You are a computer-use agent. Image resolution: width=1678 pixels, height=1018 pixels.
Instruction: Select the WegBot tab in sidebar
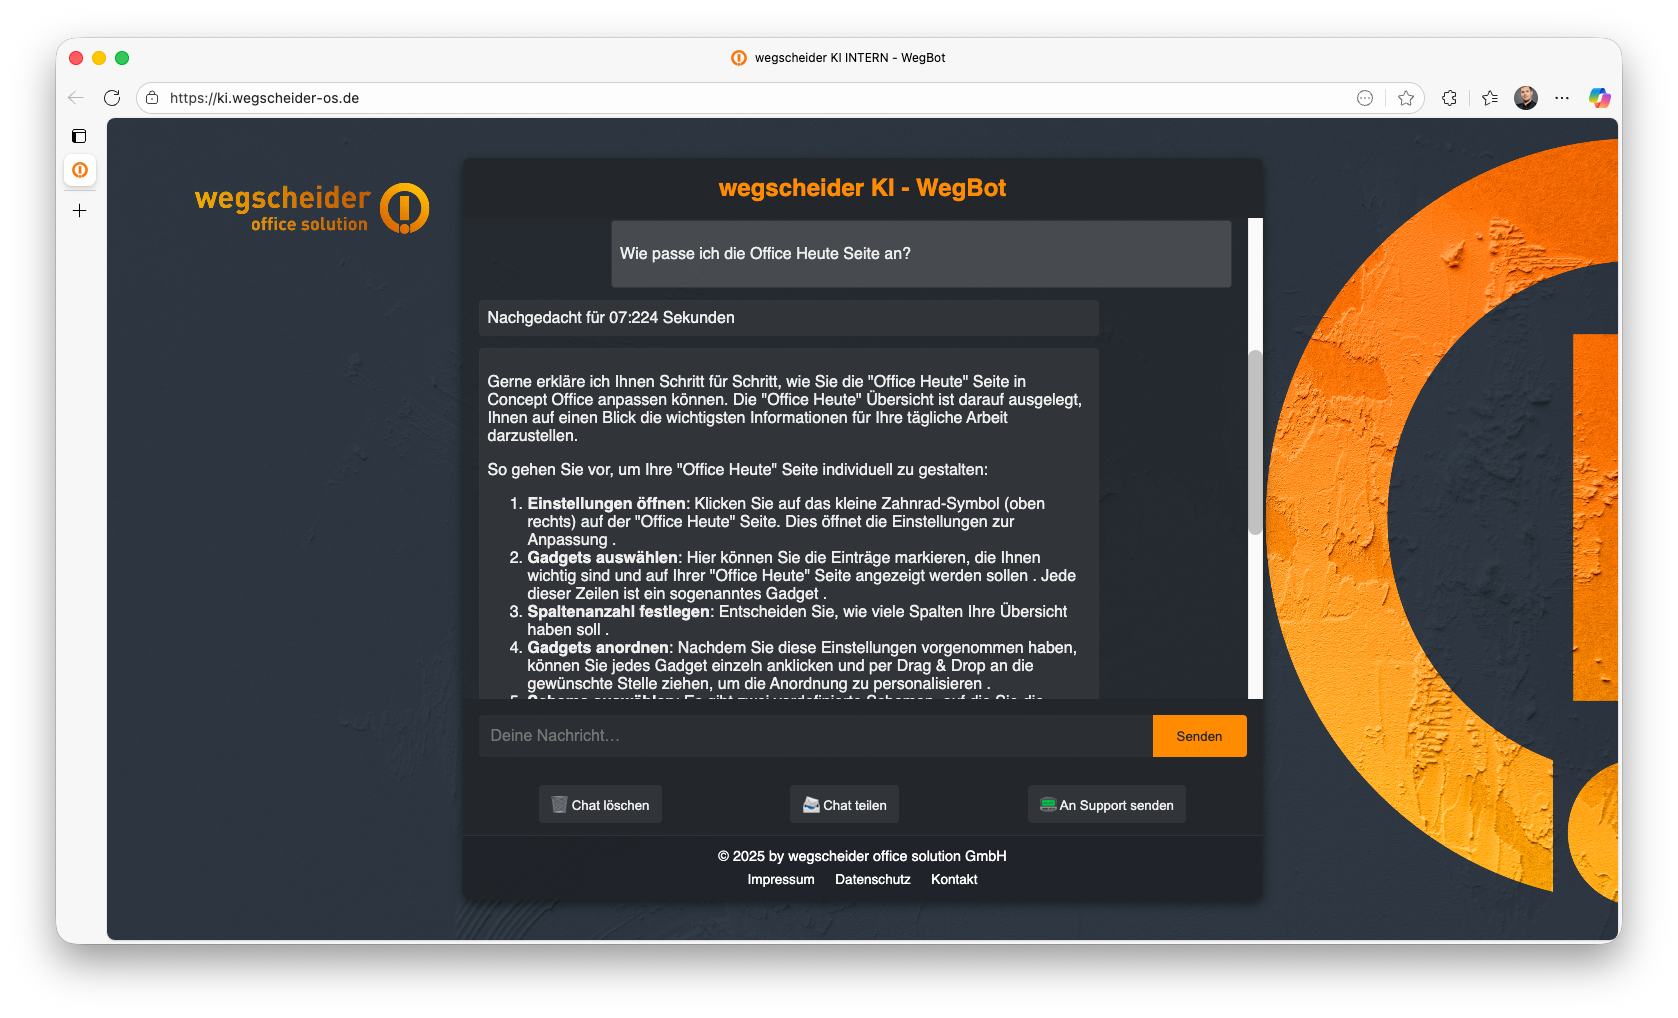80,170
